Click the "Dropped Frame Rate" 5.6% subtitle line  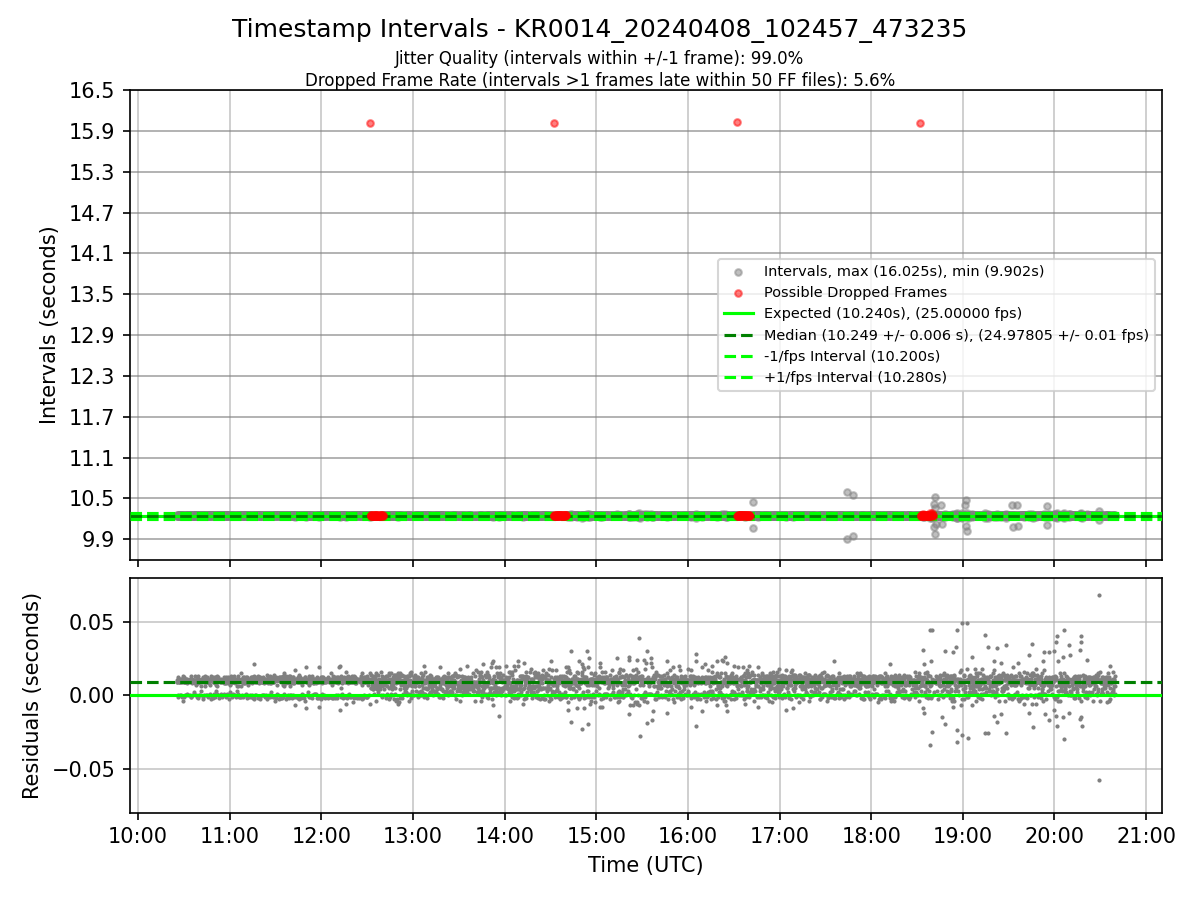coord(599,80)
